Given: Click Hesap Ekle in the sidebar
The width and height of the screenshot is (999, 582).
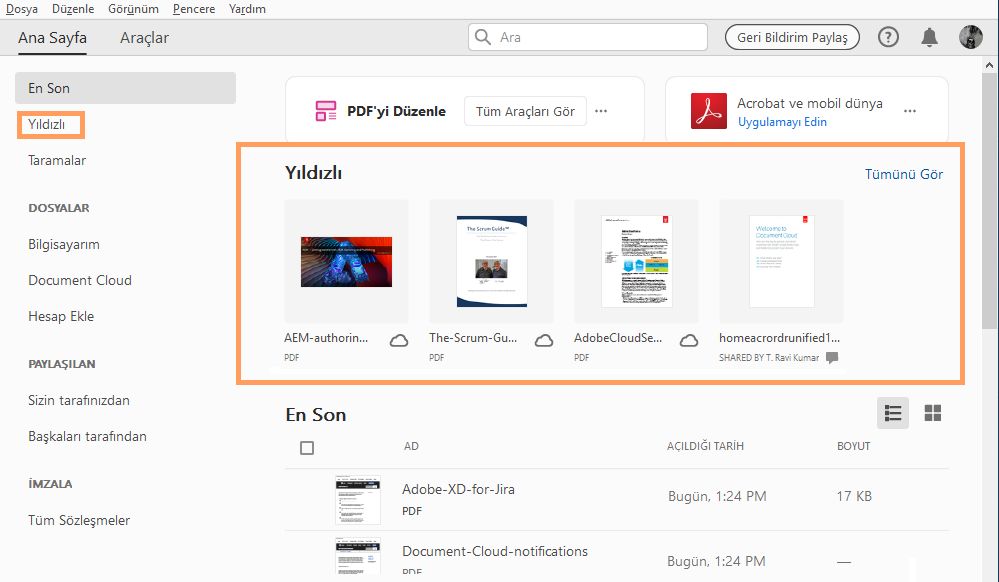Looking at the screenshot, I should pos(61,316).
